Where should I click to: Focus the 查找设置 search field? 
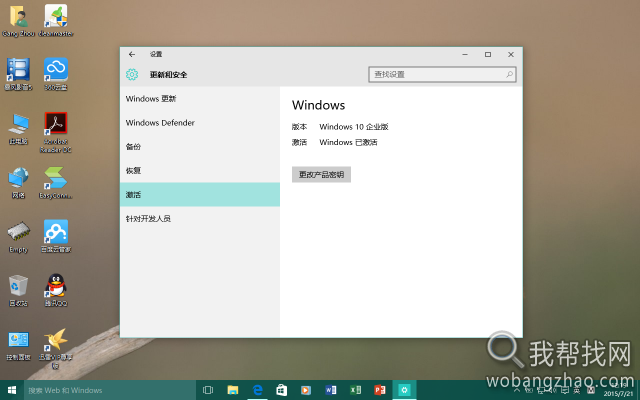(442, 74)
